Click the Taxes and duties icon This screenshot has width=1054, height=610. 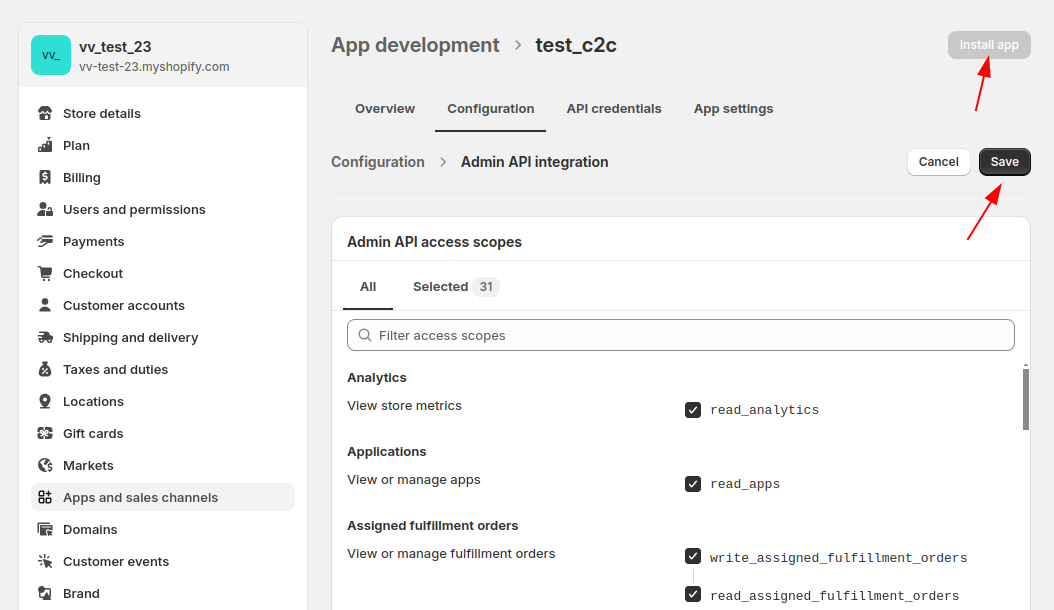(45, 369)
